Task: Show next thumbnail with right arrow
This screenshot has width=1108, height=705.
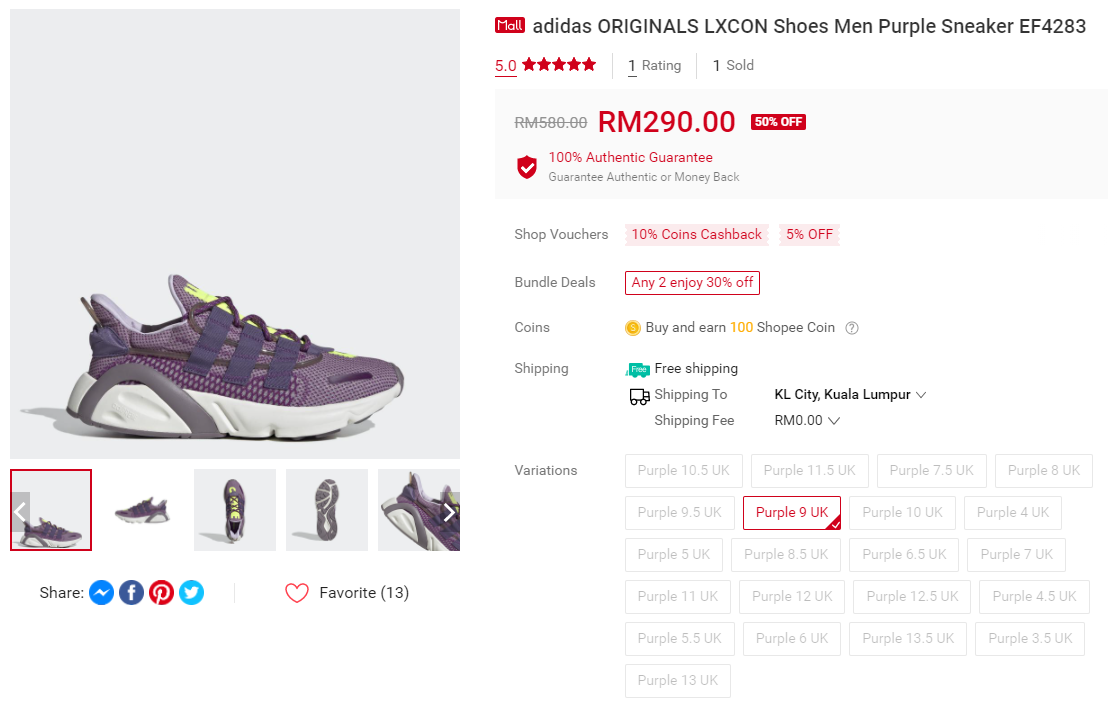Action: coord(449,512)
